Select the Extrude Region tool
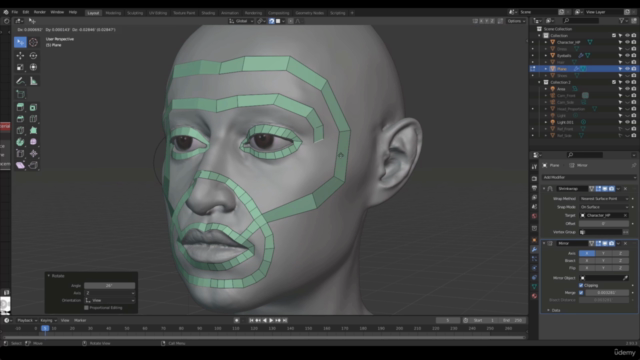This screenshot has height=360, width=640. pos(20,107)
